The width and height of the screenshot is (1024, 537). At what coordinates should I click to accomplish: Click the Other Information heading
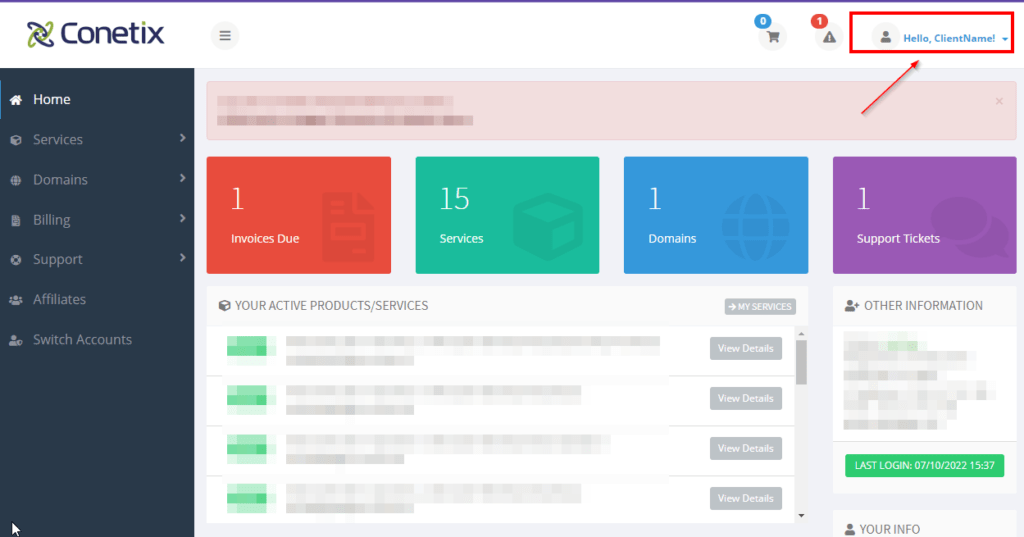(x=923, y=306)
